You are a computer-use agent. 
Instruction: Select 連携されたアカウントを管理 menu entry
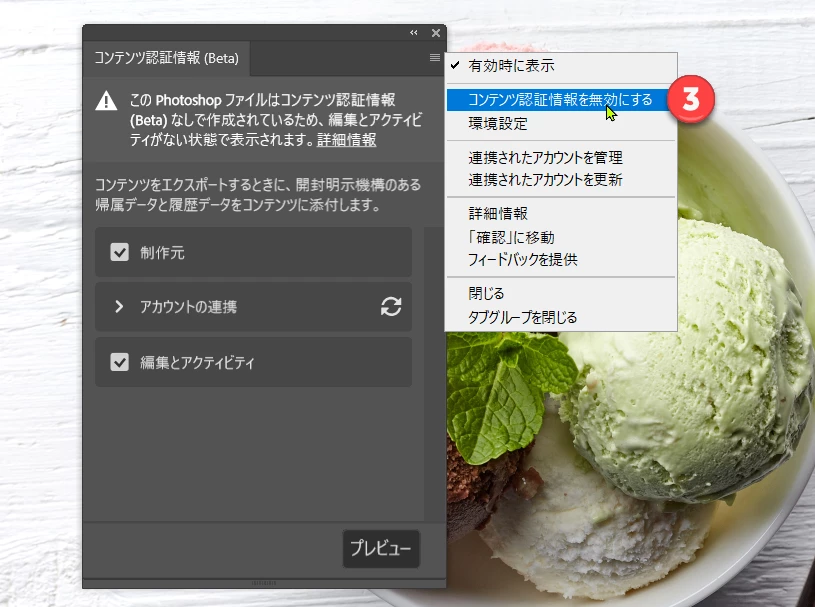pyautogui.click(x=561, y=157)
